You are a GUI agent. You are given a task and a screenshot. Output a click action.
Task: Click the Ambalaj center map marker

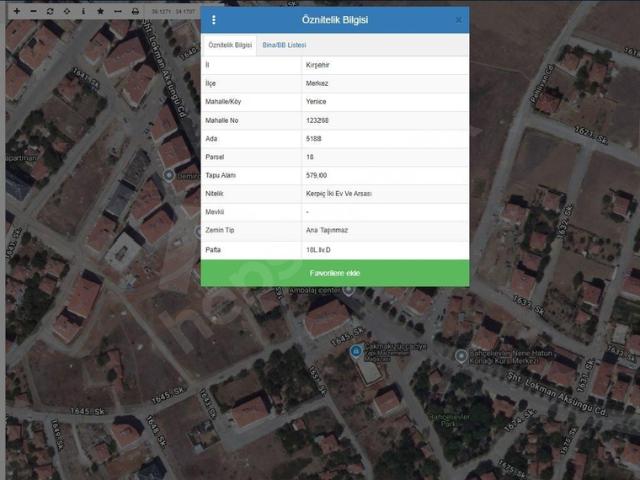(x=348, y=291)
